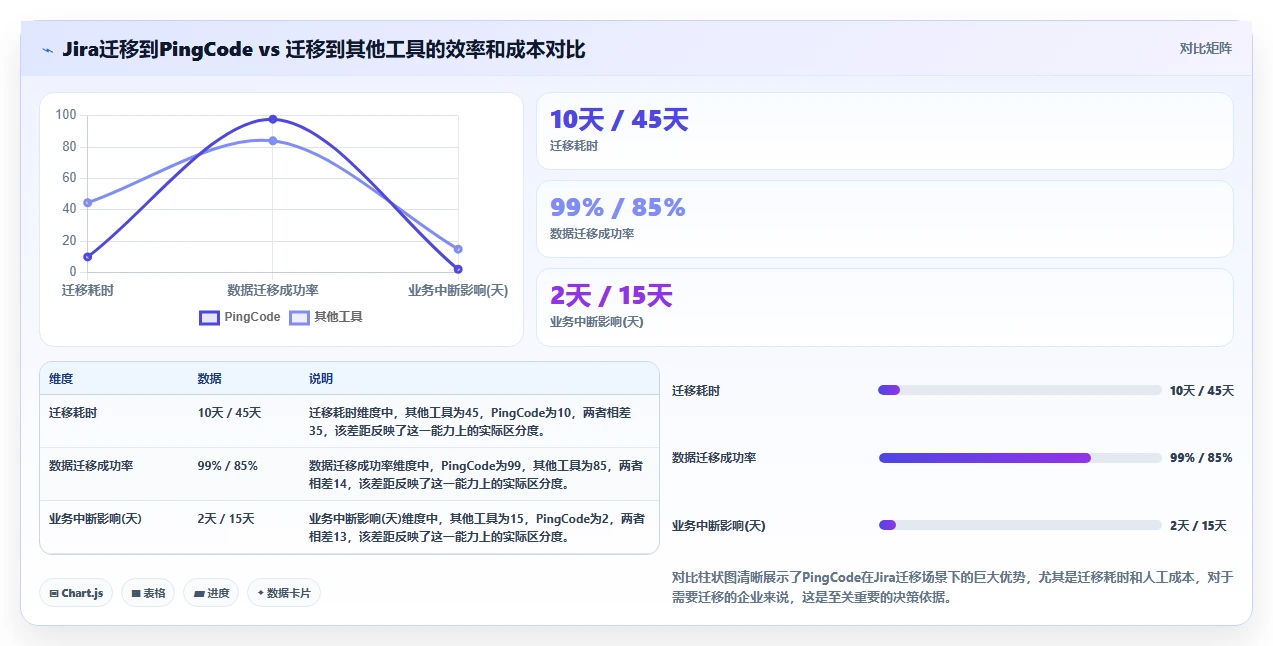Click the 业务中断影响(天) progress bar
This screenshot has width=1273, height=646.
click(1019, 525)
